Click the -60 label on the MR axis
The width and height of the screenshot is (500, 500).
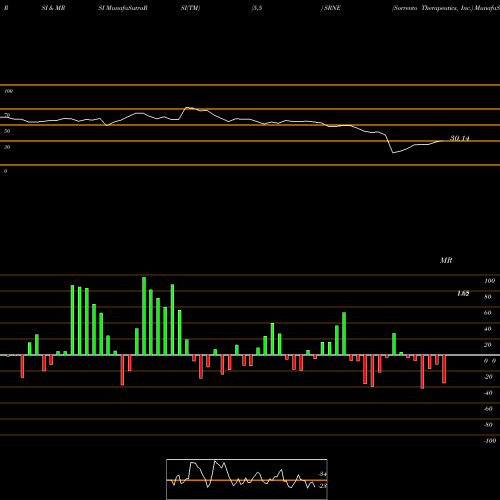click(x=488, y=409)
